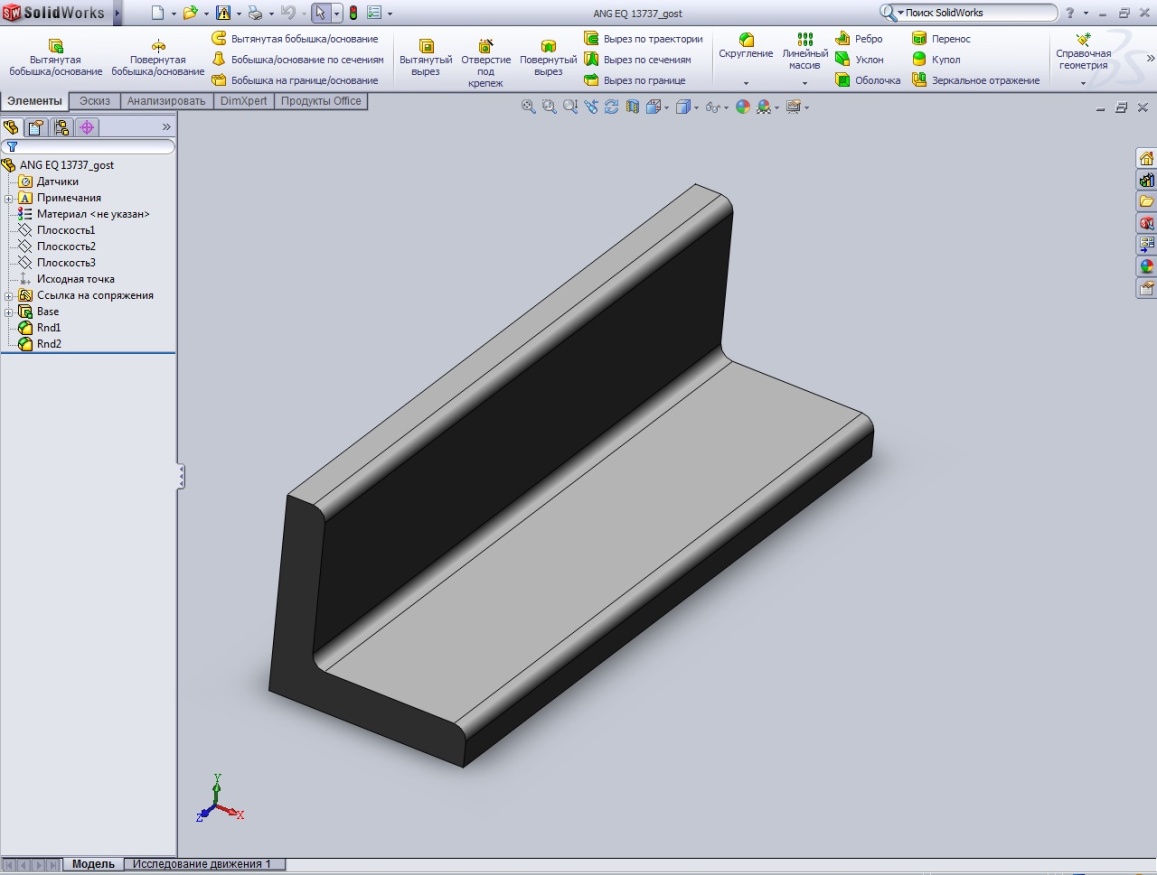This screenshot has width=1157, height=875.
Task: Expand the arrow under Скругление
Action: click(x=746, y=83)
